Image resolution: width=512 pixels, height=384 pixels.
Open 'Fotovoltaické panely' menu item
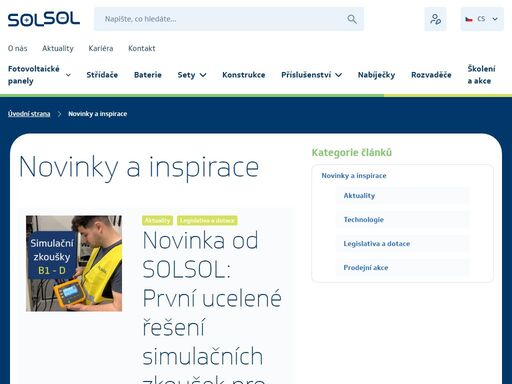click(34, 75)
